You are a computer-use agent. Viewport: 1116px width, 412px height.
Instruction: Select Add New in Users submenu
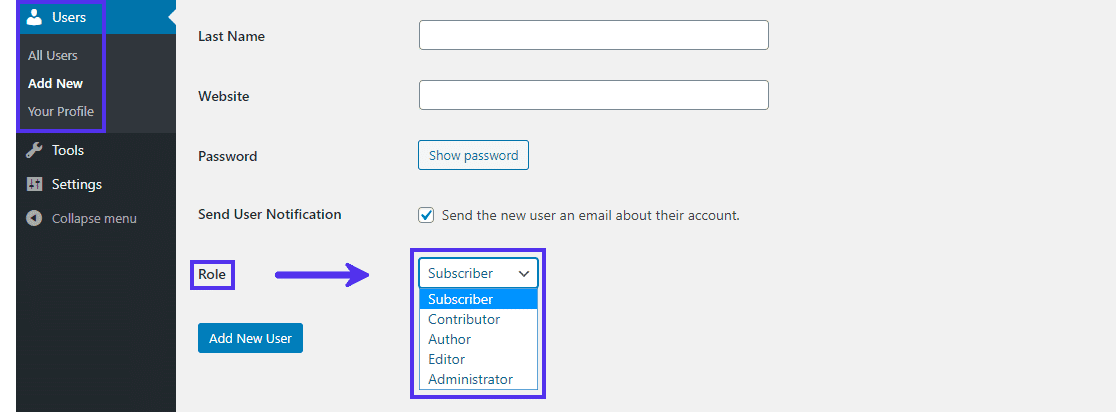(x=56, y=83)
